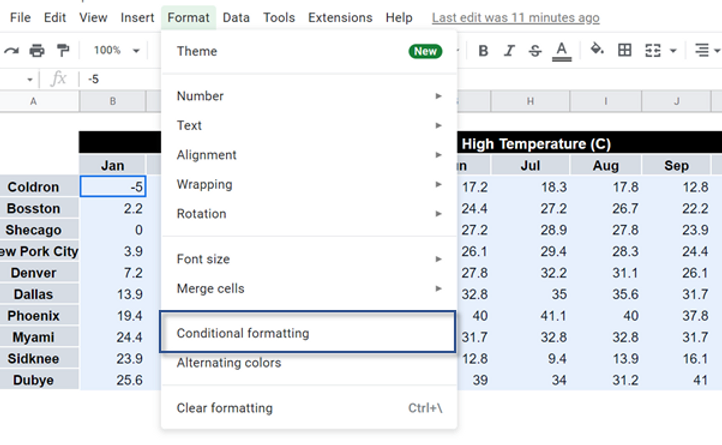Open the text color picker
Image resolution: width=722 pixels, height=445 pixels.
561,51
